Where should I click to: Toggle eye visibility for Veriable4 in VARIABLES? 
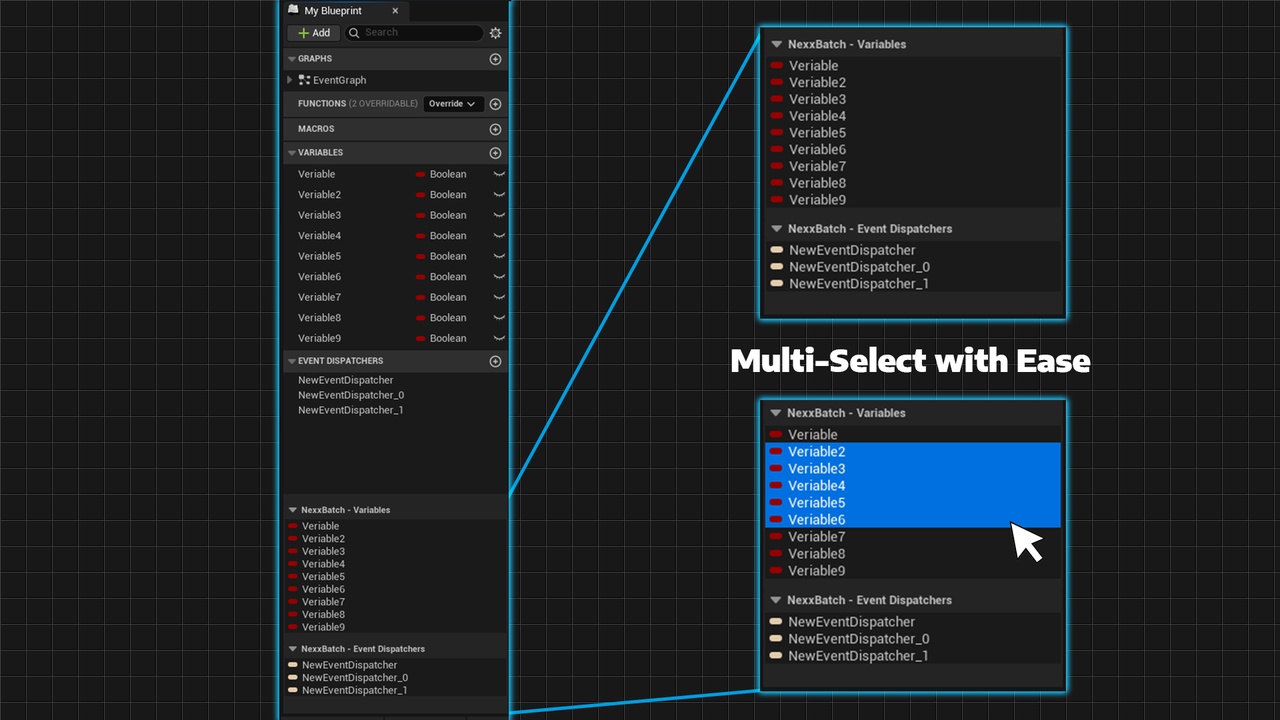[x=499, y=236]
